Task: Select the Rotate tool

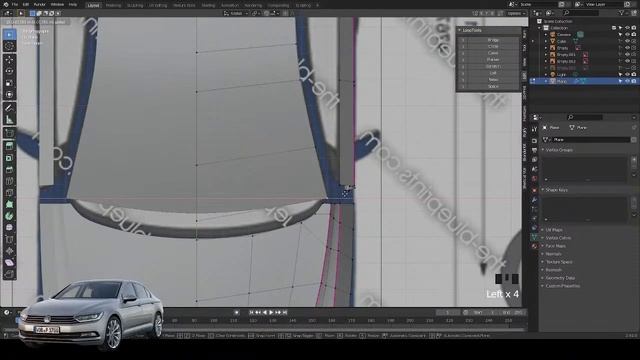Action: (x=9, y=71)
